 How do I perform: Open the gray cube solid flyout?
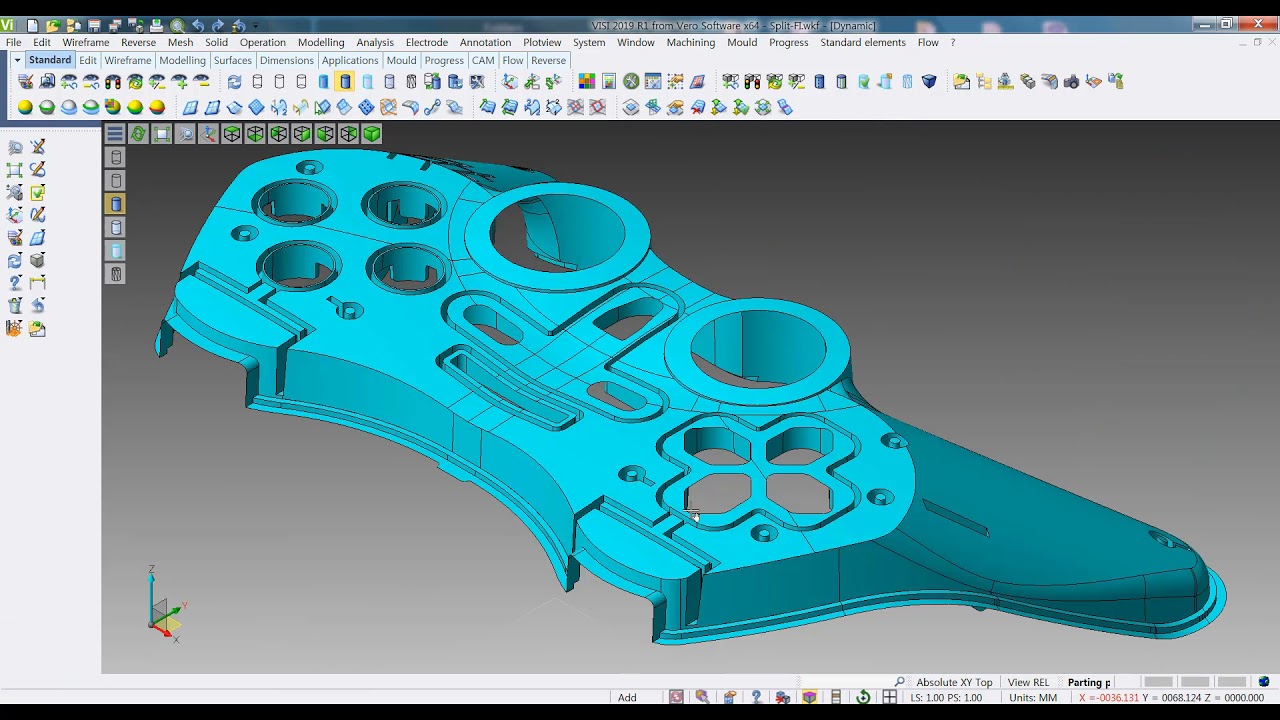pos(37,260)
